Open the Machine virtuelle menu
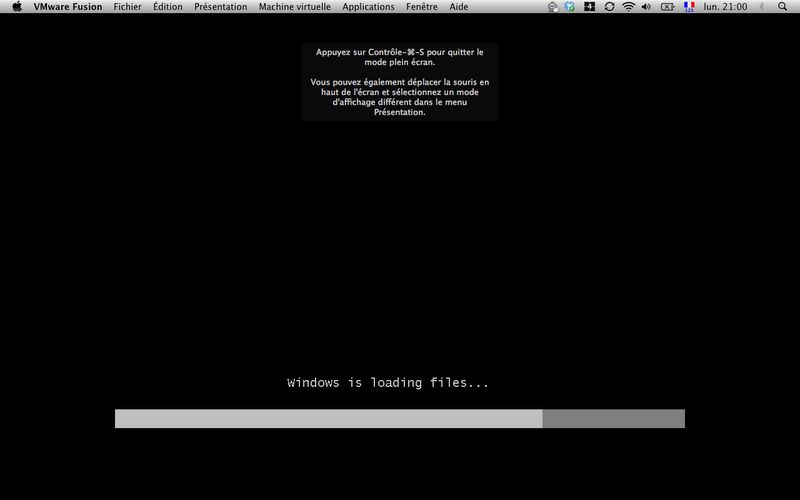 click(x=294, y=7)
